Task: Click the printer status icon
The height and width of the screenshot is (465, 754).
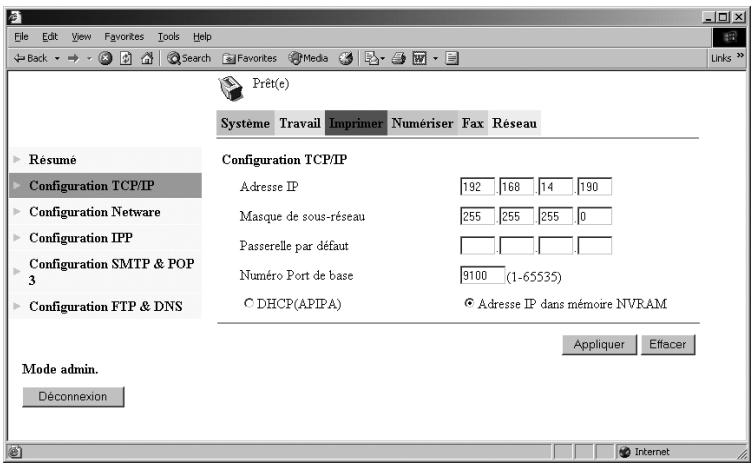Action: click(x=231, y=88)
